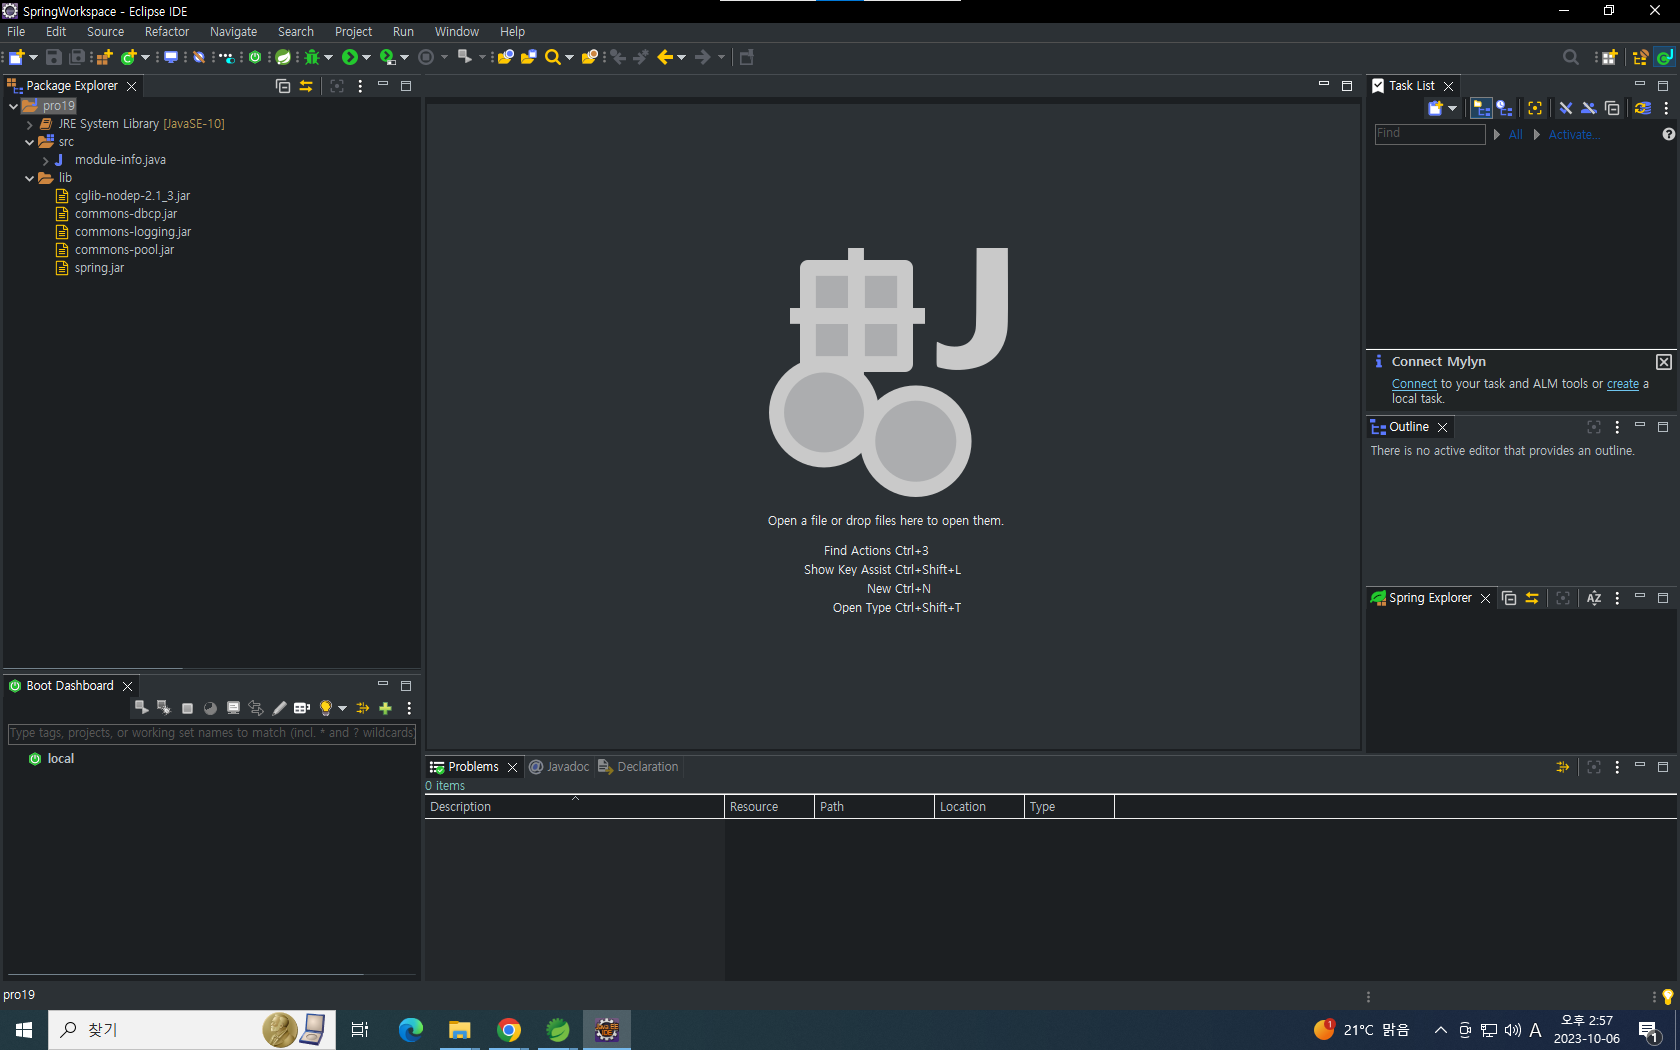
Task: Toggle the yellow filter arrows icon in Problems view
Action: (x=1563, y=767)
